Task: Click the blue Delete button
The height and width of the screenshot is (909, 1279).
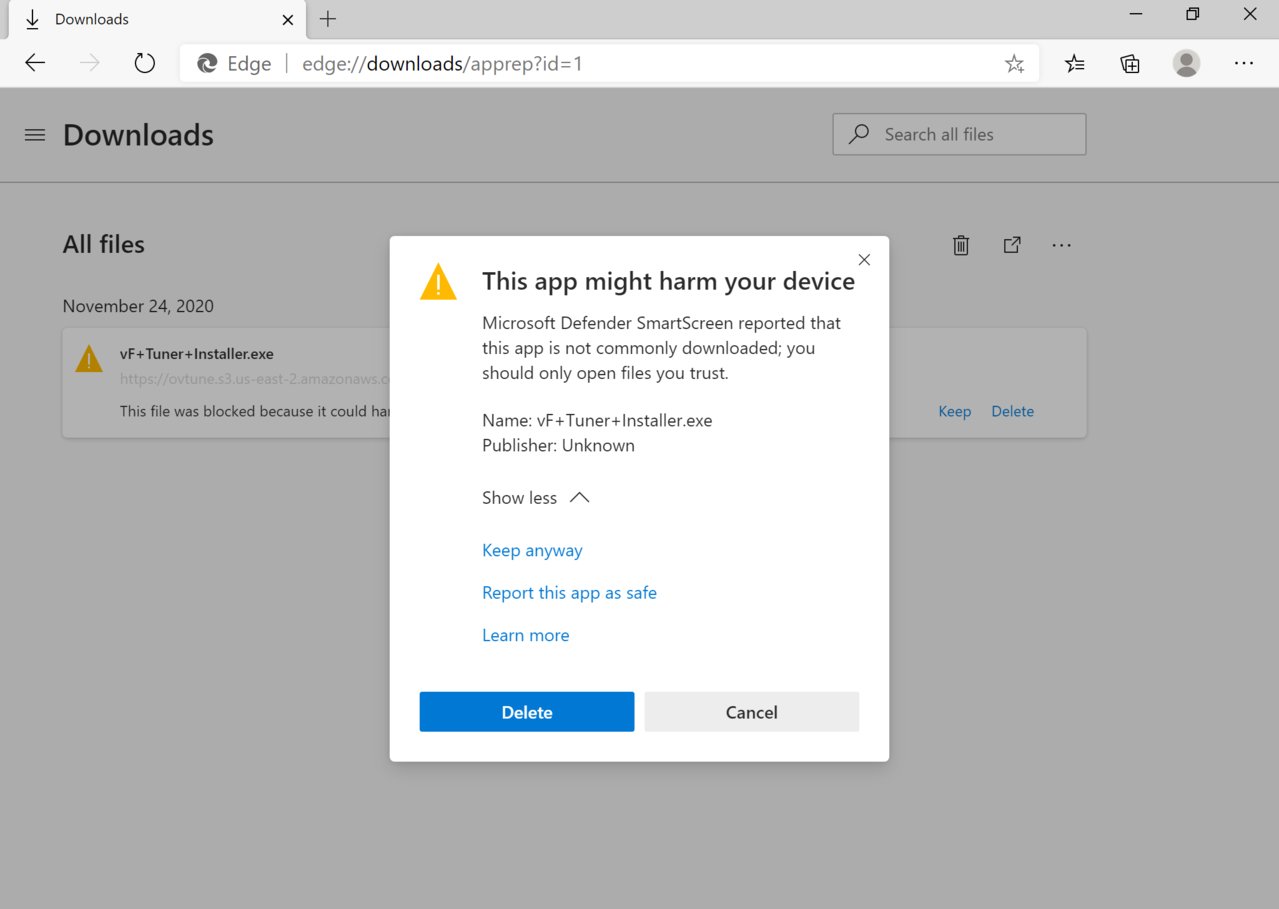Action: pyautogui.click(x=527, y=712)
